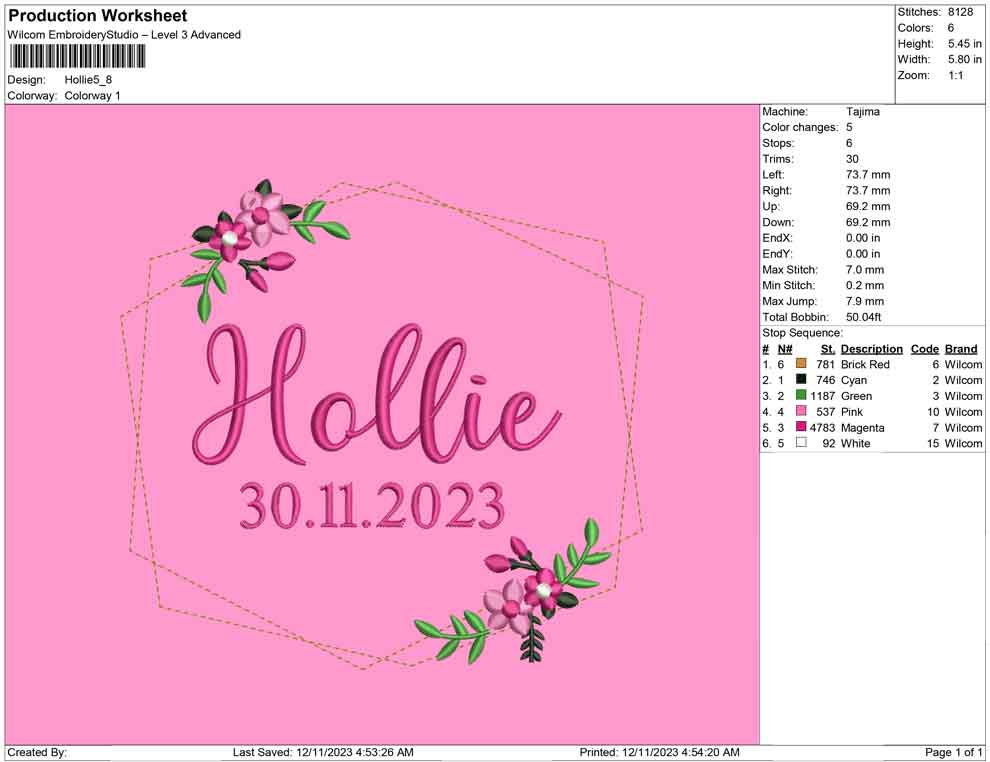Click the Wilcom EmbroideryStudio – Level 3 Advanced text

(x=124, y=35)
